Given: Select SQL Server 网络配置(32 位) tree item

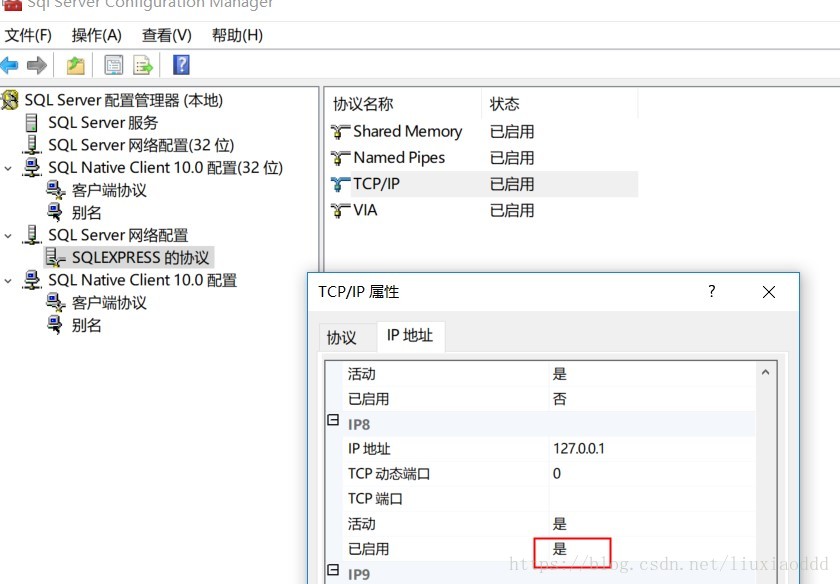Looking at the screenshot, I should (141, 145).
